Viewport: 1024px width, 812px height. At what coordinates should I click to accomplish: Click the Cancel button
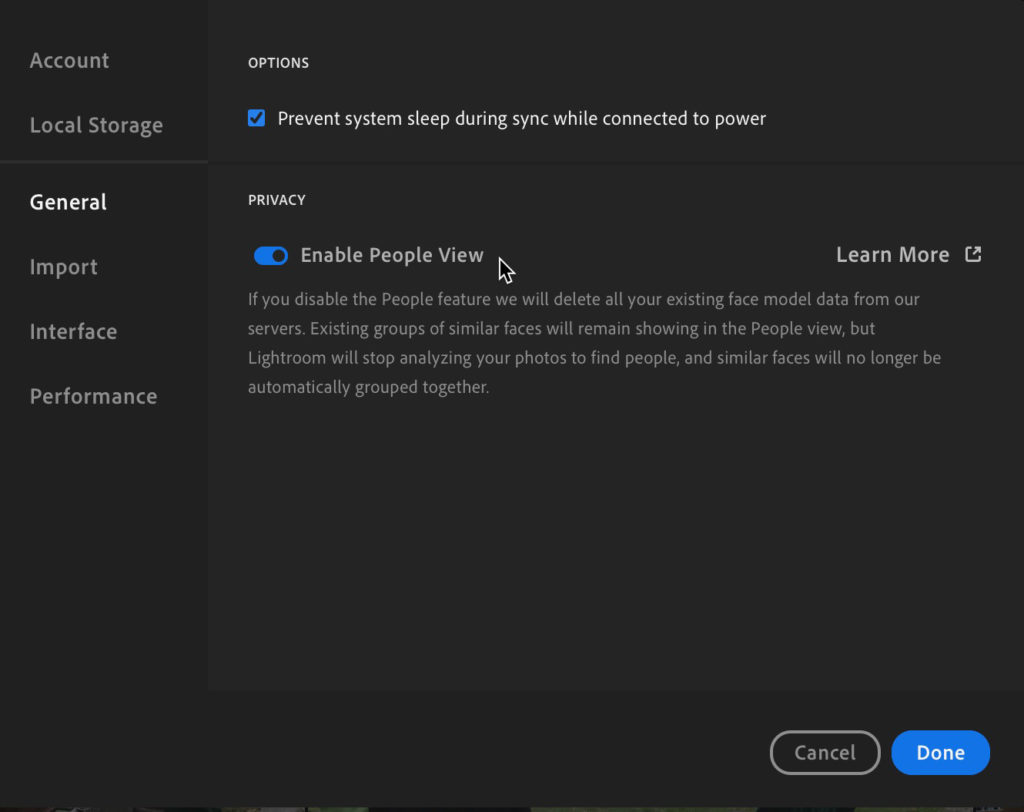coord(825,752)
